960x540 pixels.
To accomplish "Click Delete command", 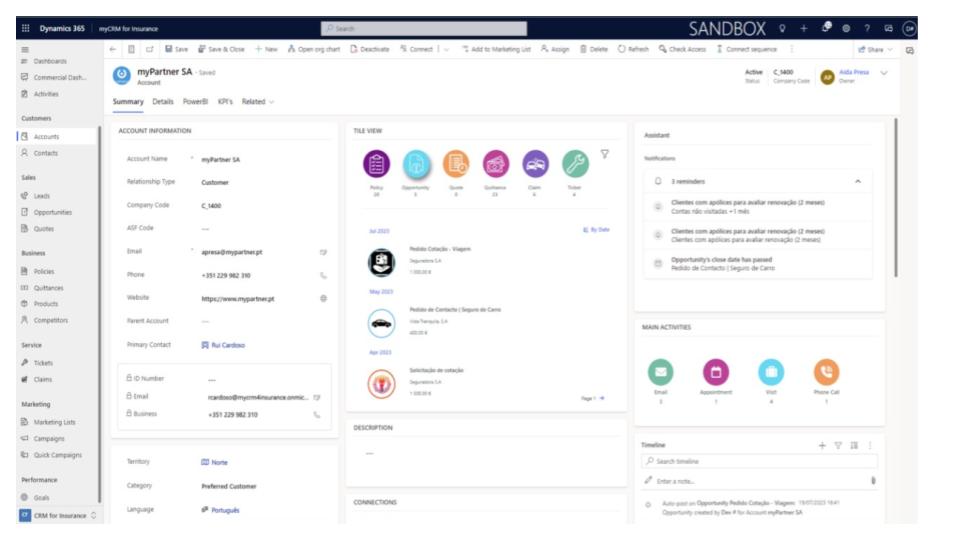I will [x=594, y=49].
